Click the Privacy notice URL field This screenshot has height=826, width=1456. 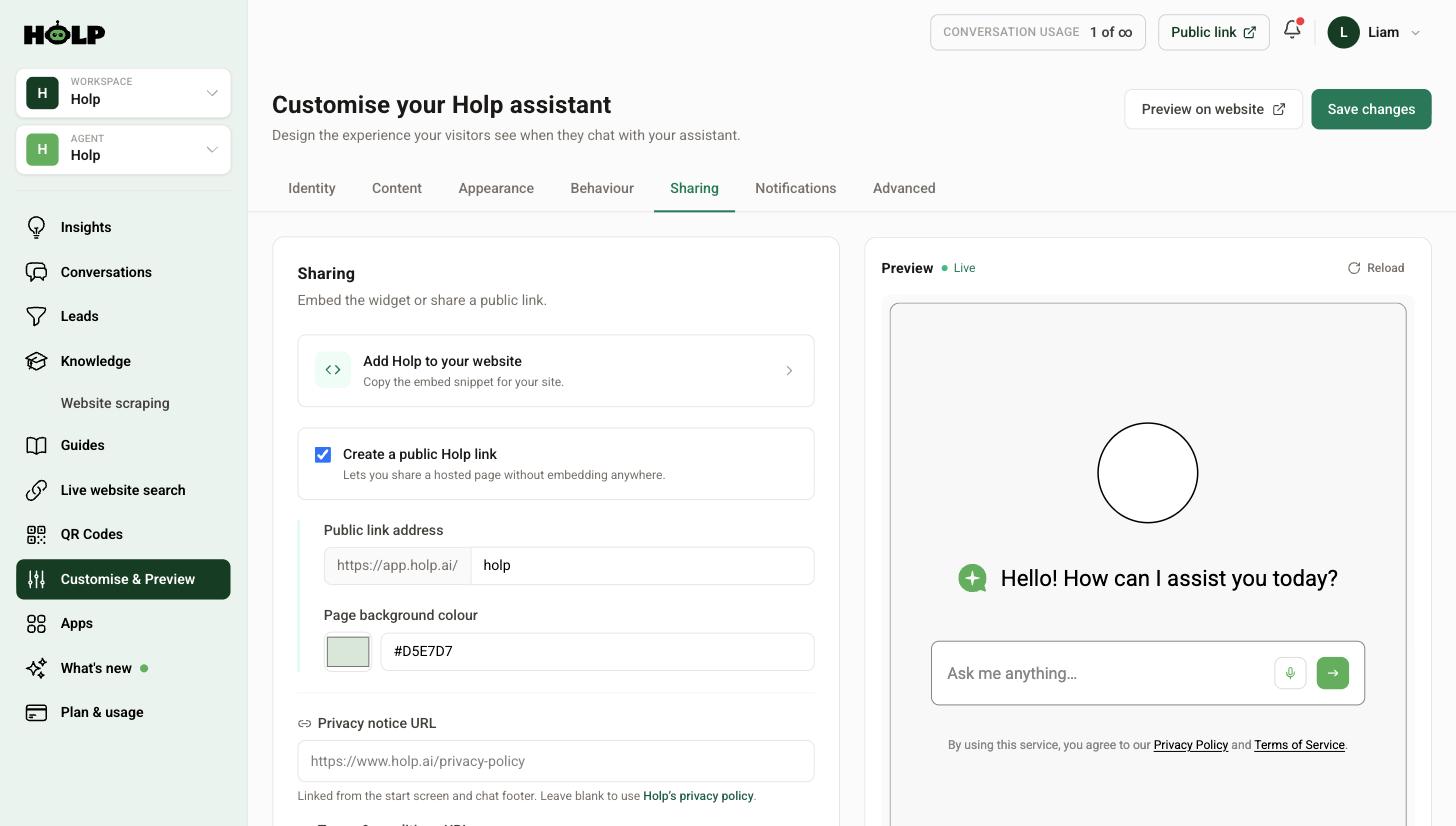click(556, 761)
